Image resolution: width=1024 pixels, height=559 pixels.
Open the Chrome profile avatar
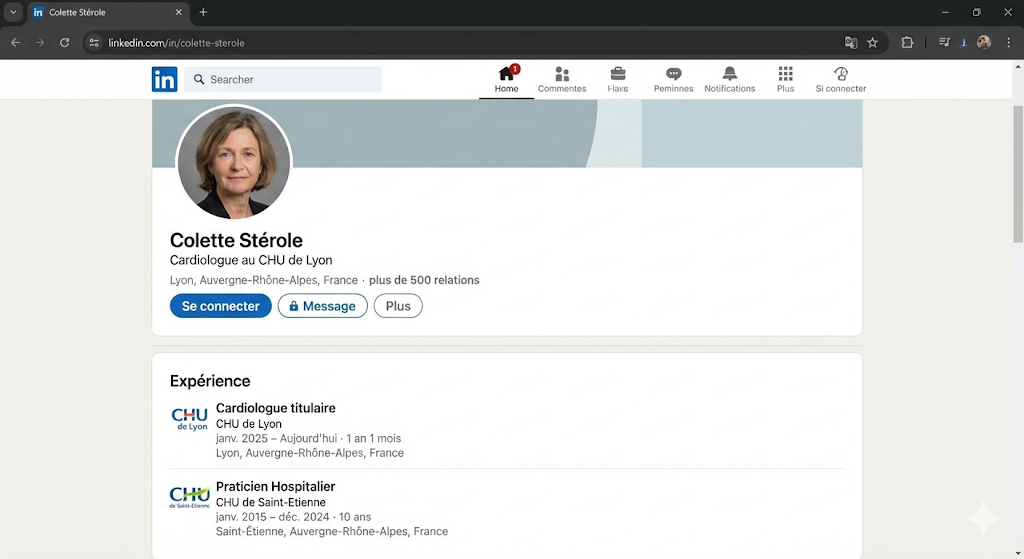tap(984, 42)
